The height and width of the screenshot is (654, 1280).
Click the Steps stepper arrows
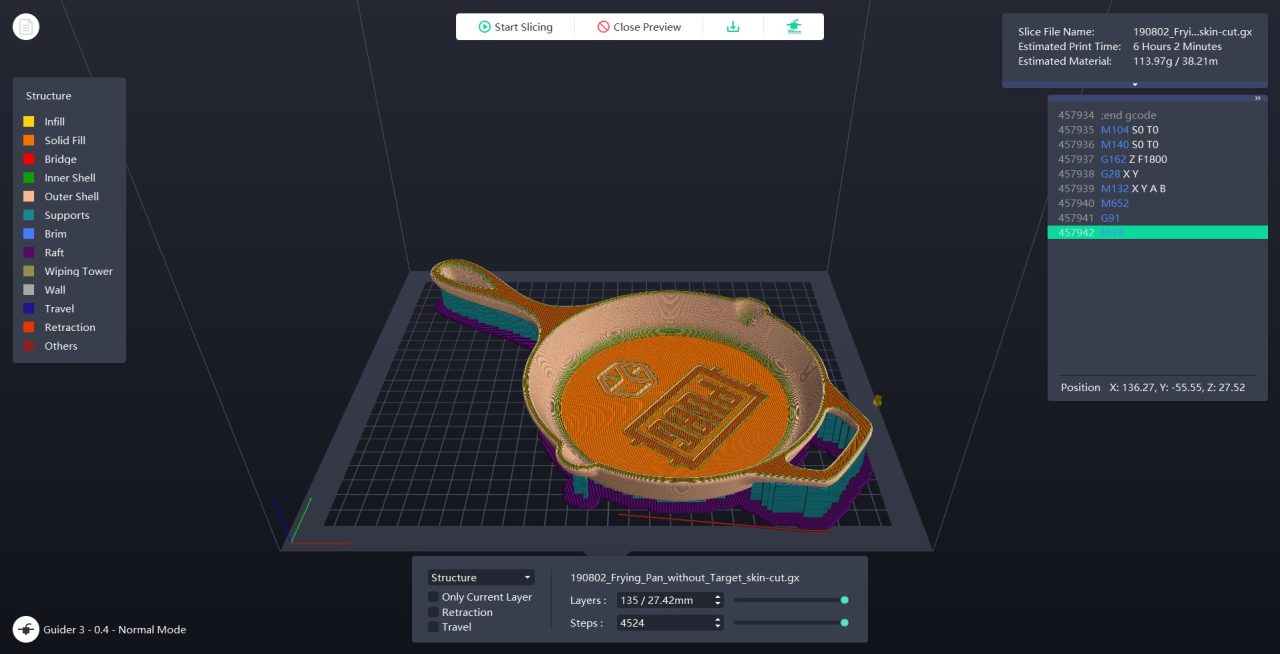[x=717, y=623]
